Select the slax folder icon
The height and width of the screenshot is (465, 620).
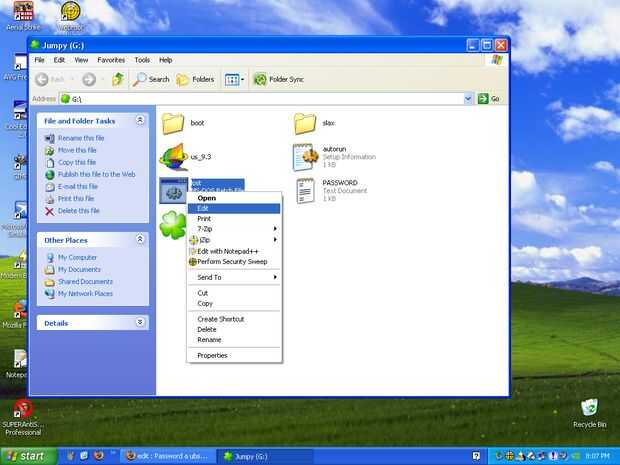pos(305,123)
